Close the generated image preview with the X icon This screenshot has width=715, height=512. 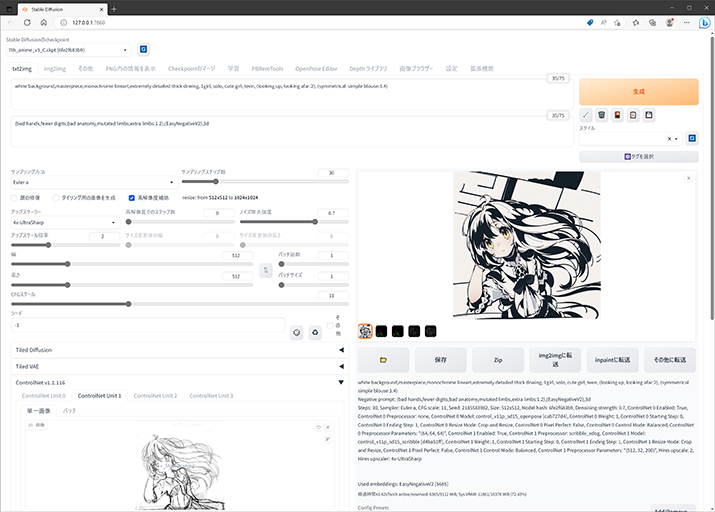point(689,178)
